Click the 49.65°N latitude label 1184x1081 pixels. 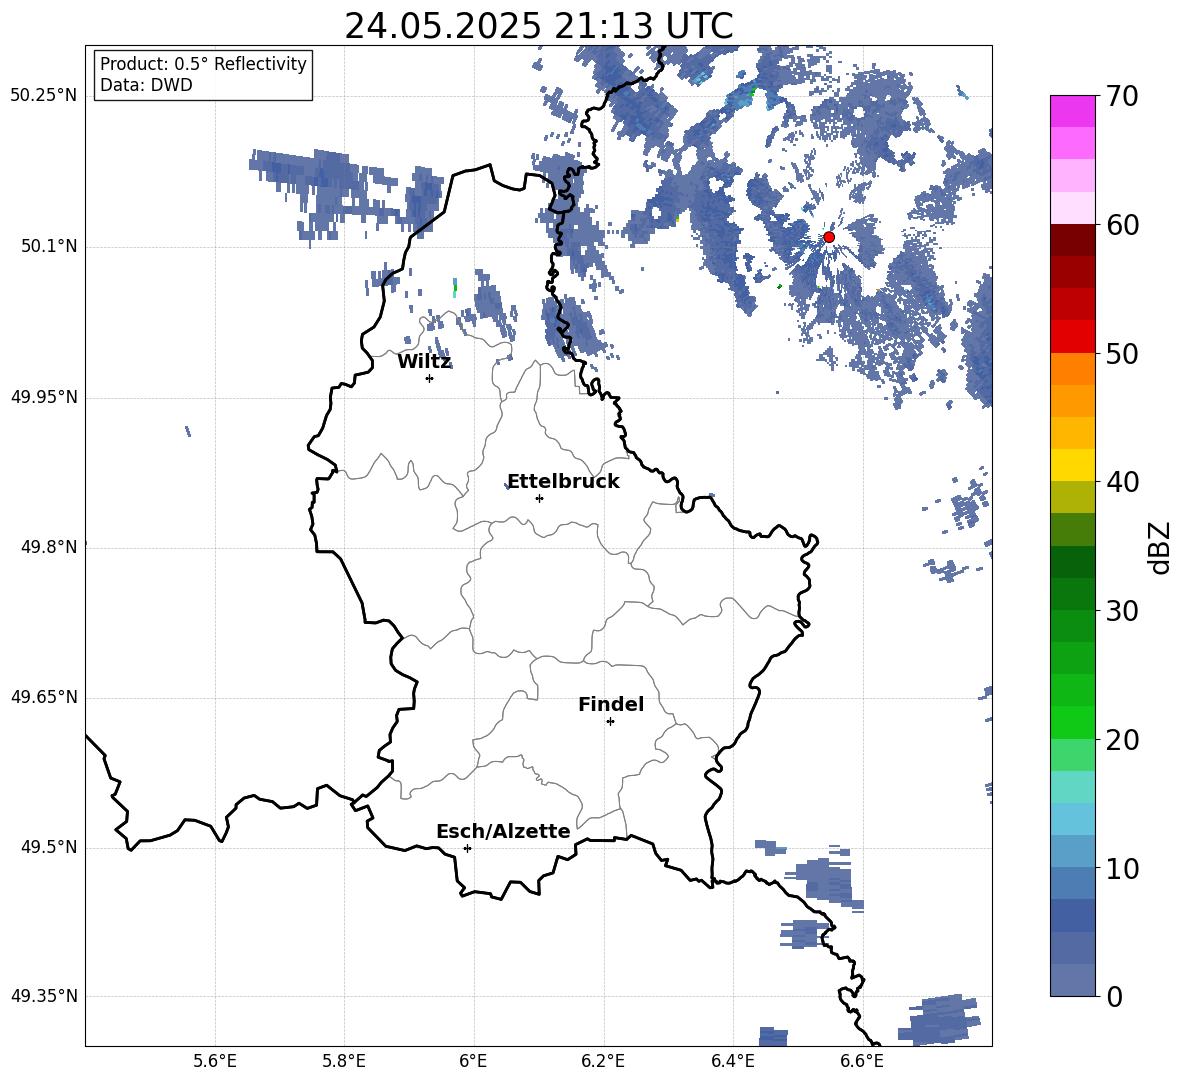pyautogui.click(x=44, y=696)
